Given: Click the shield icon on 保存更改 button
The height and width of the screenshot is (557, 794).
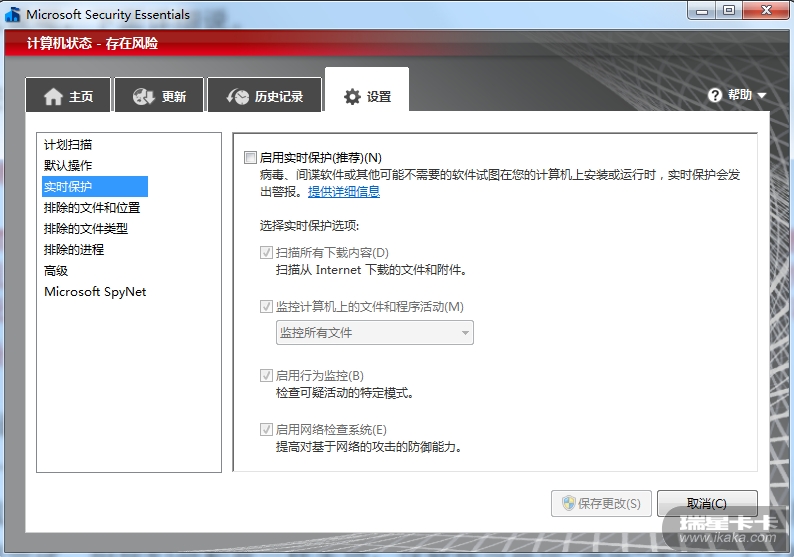Looking at the screenshot, I should [x=569, y=503].
